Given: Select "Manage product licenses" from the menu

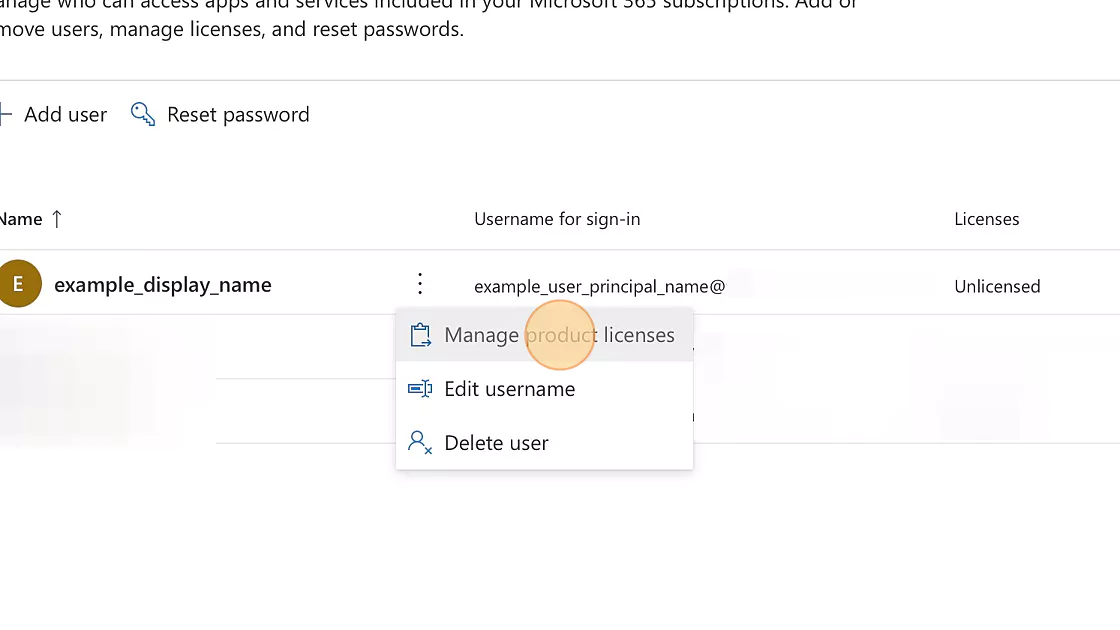Looking at the screenshot, I should [559, 334].
